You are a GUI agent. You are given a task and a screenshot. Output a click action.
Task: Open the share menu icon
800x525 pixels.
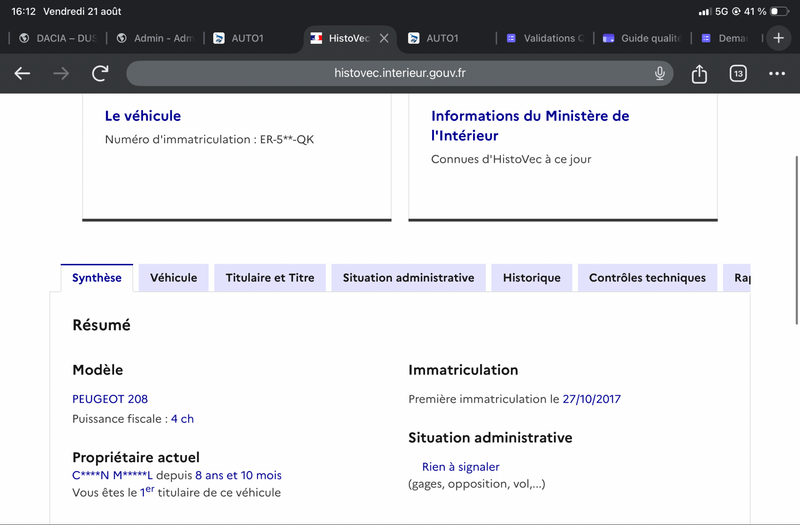699,73
